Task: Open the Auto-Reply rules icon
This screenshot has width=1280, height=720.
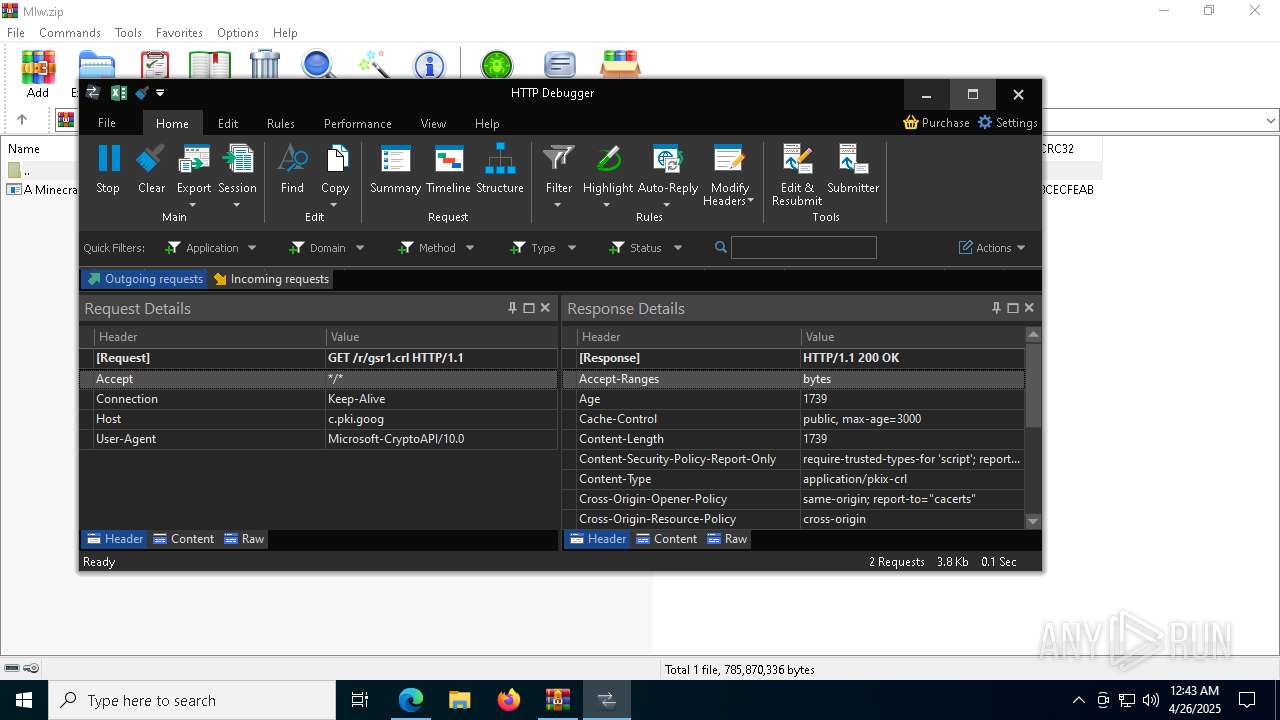Action: pyautogui.click(x=668, y=159)
